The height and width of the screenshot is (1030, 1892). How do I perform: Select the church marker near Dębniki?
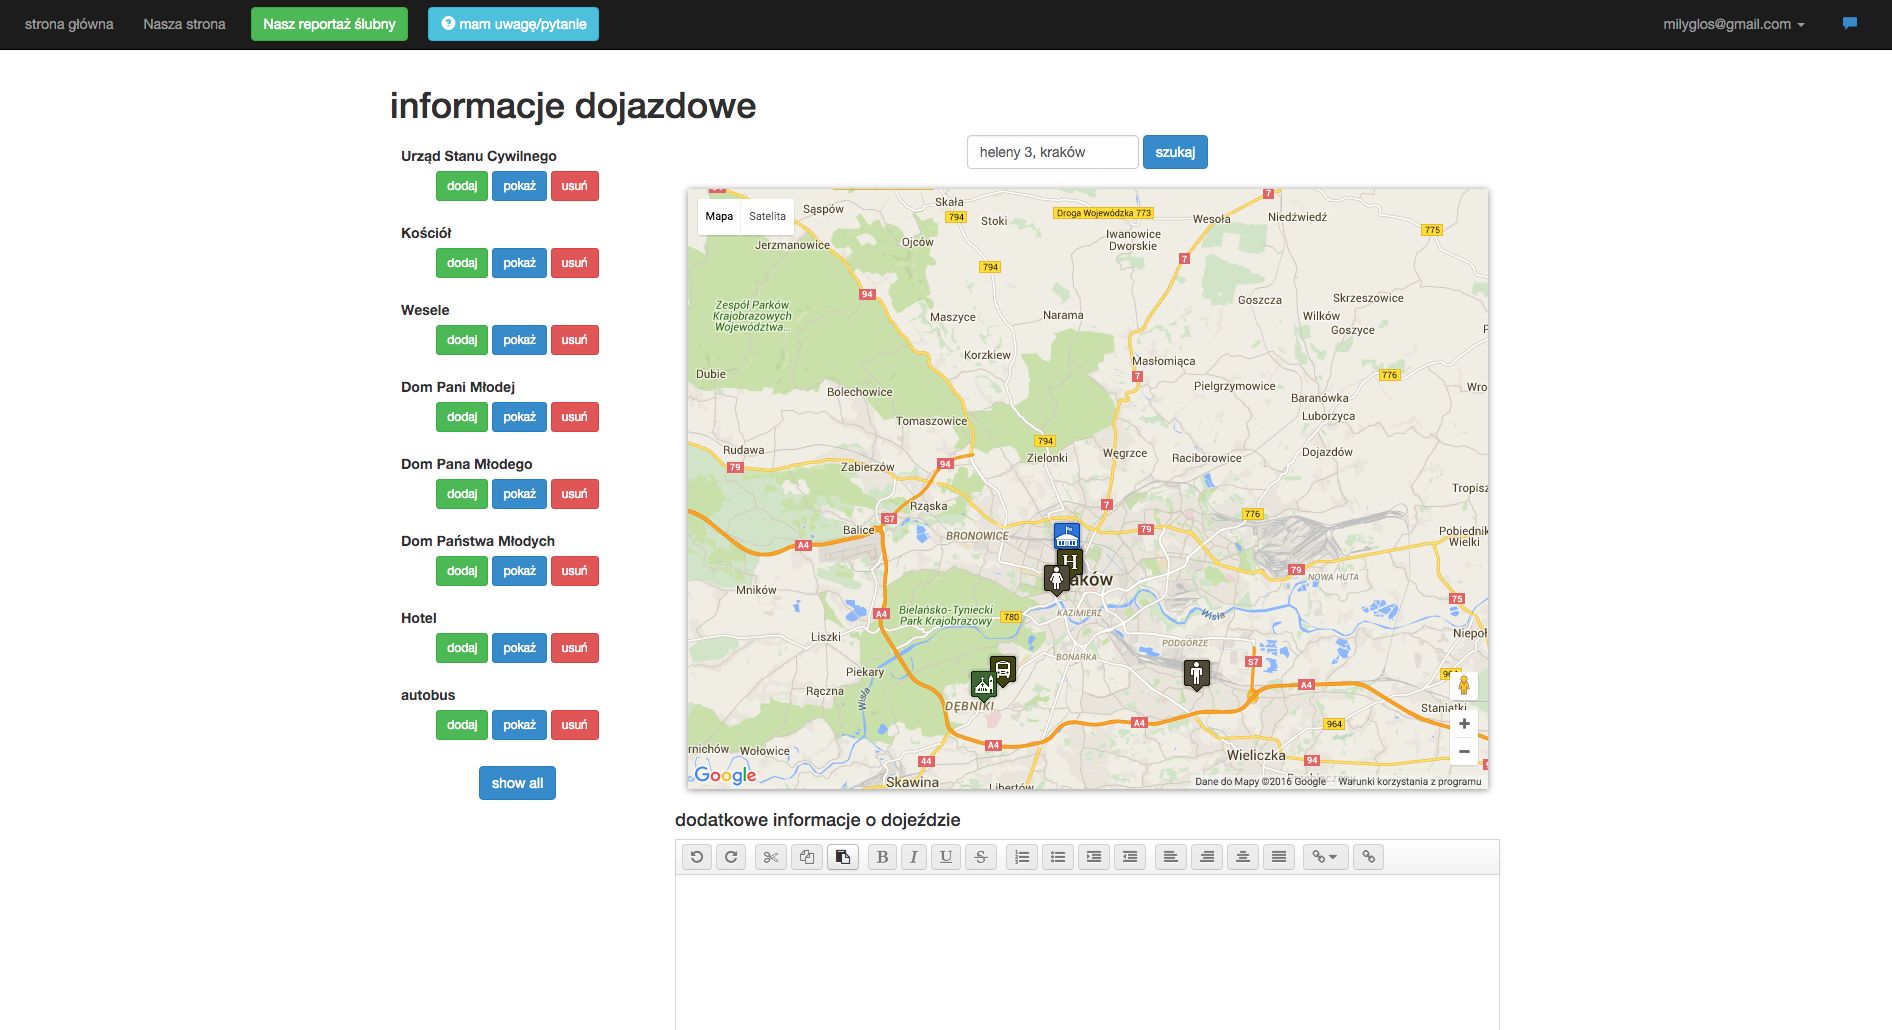[983, 686]
